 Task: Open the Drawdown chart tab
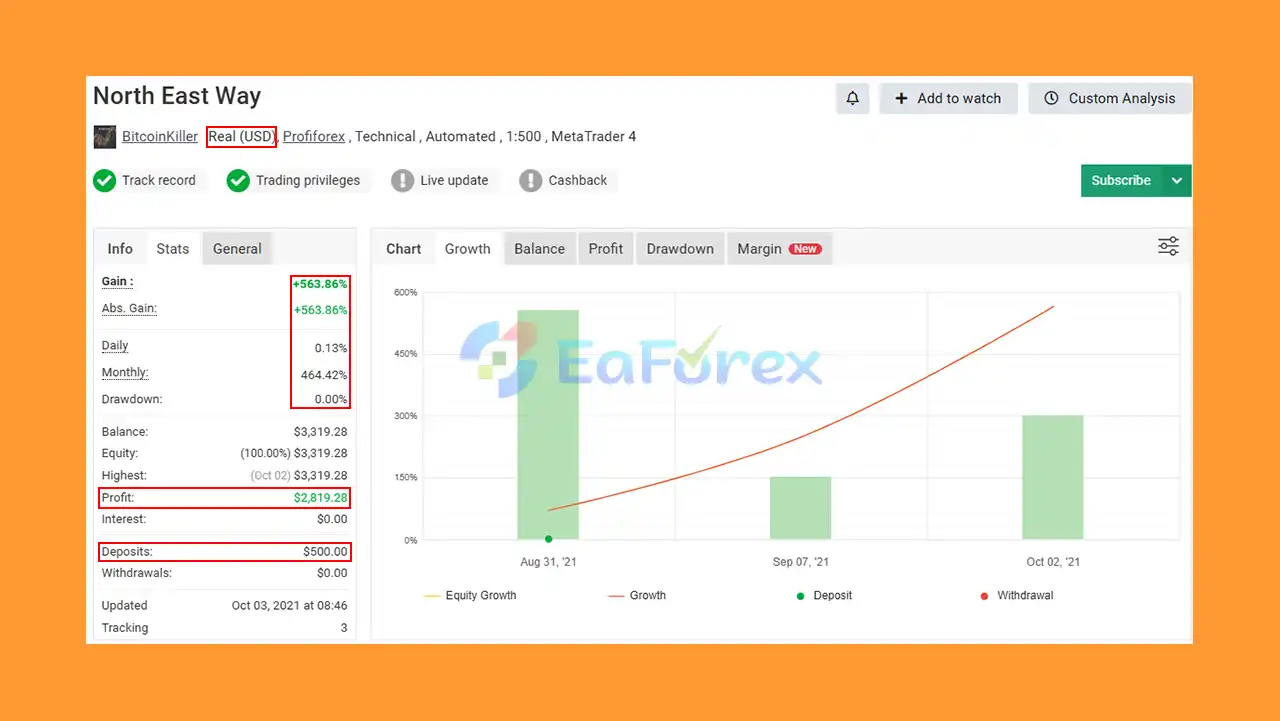click(x=680, y=249)
